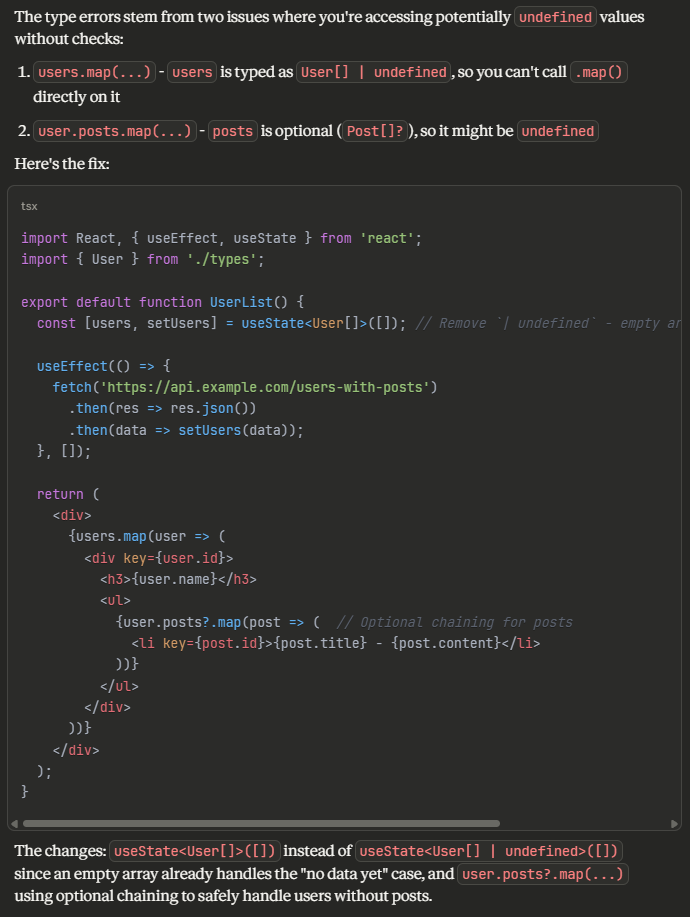Click the code block's right scroll arrow
The height and width of the screenshot is (917, 690).
tap(676, 824)
